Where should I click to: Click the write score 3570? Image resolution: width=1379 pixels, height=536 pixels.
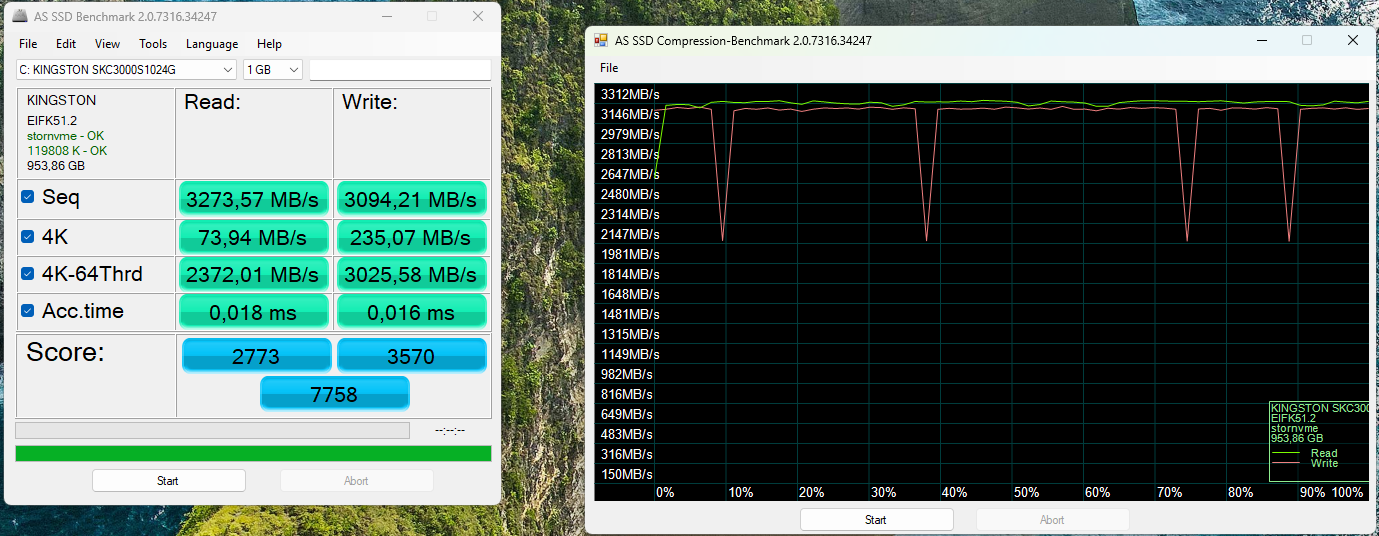412,356
